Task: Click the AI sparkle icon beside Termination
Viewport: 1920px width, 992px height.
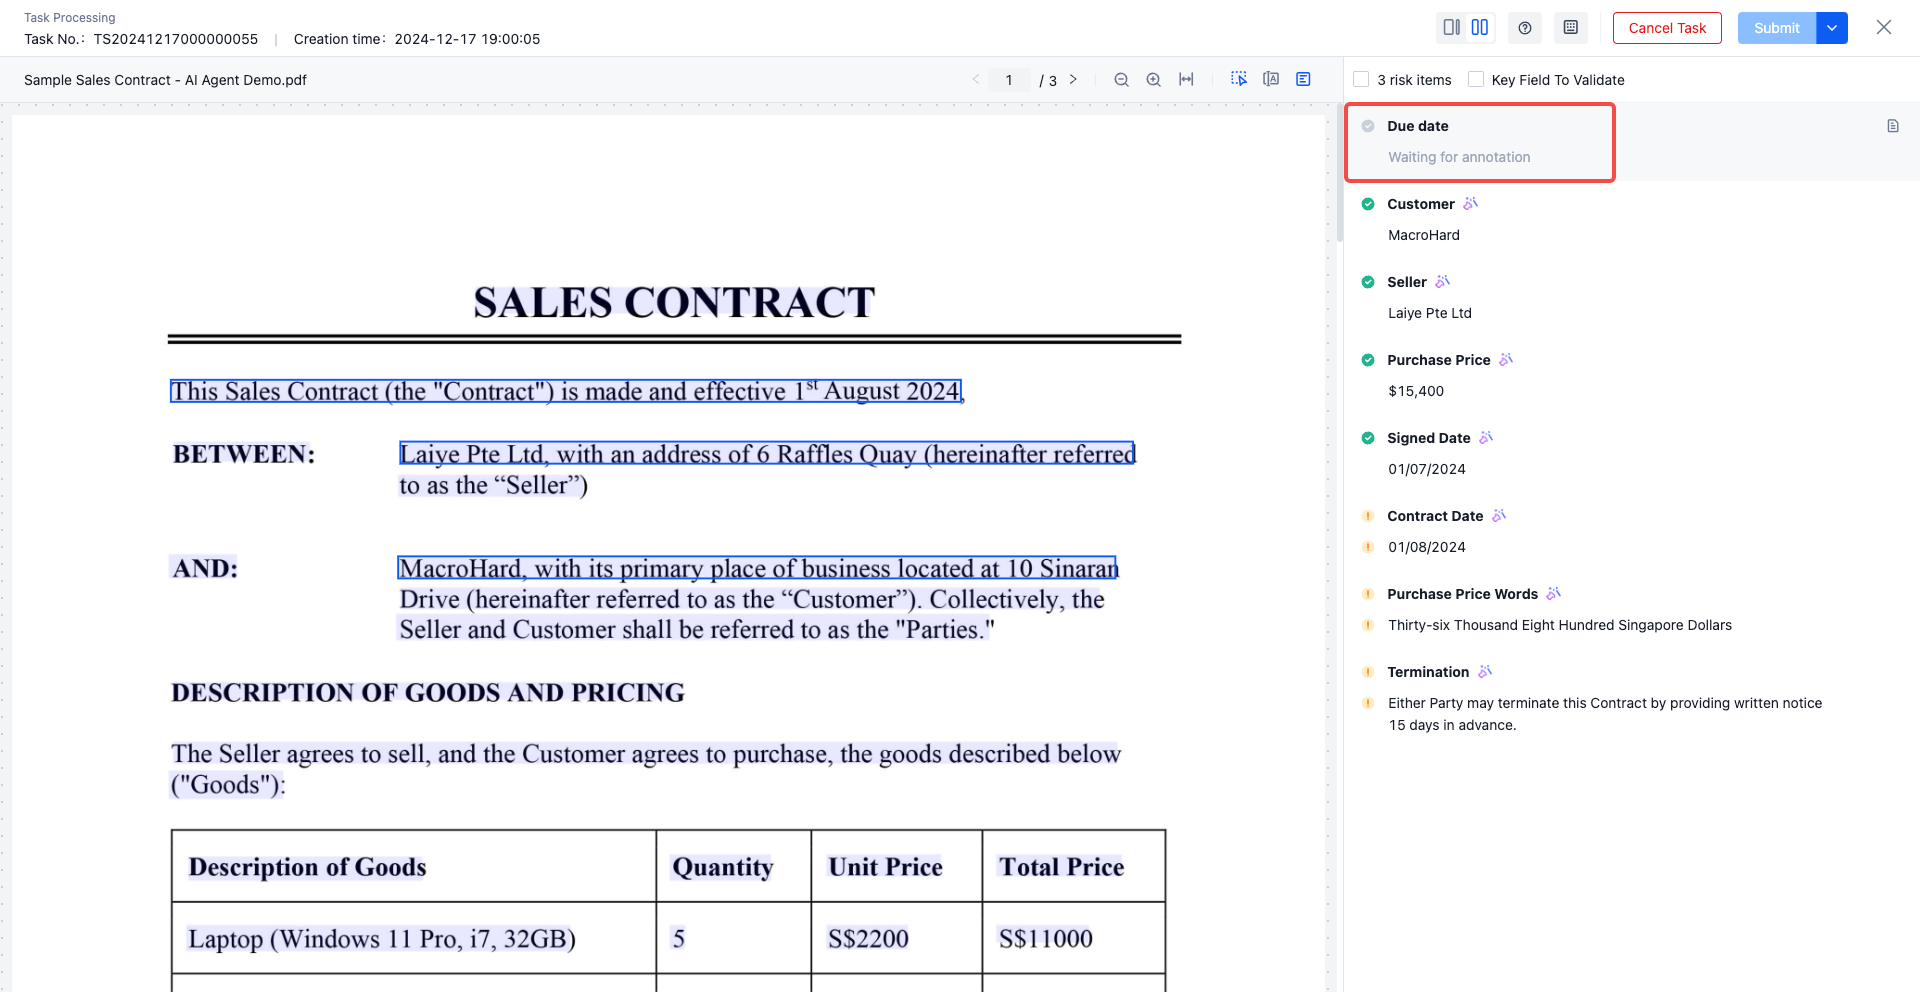Action: point(1485,671)
